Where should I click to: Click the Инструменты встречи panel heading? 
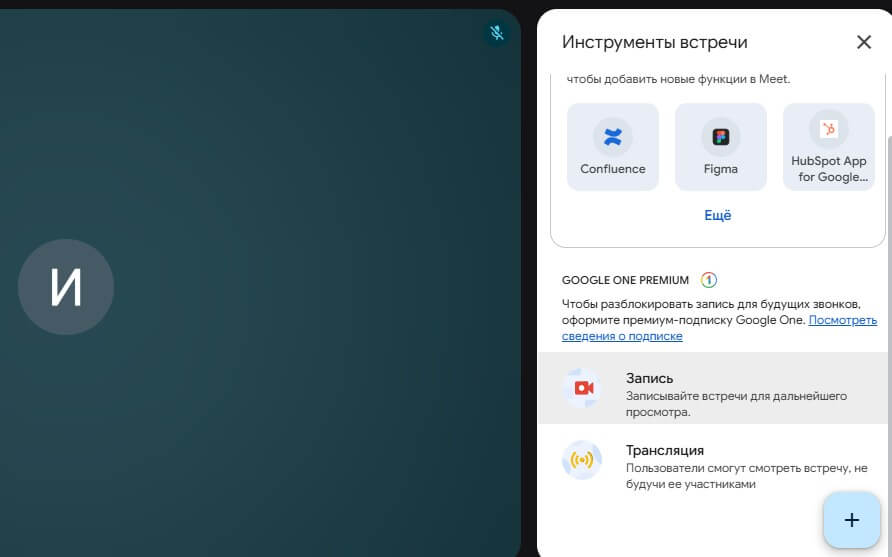coord(654,42)
